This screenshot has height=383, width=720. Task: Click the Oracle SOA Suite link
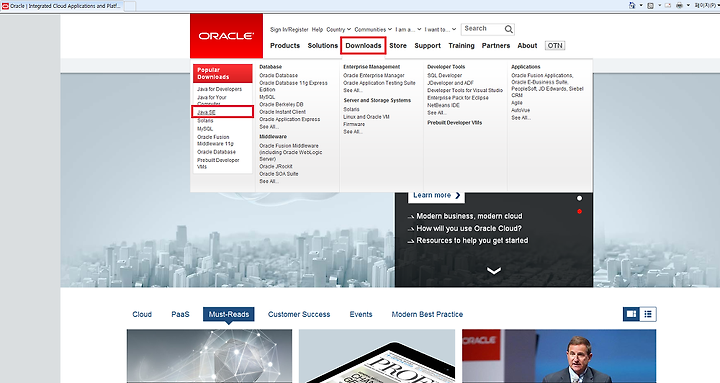(279, 174)
